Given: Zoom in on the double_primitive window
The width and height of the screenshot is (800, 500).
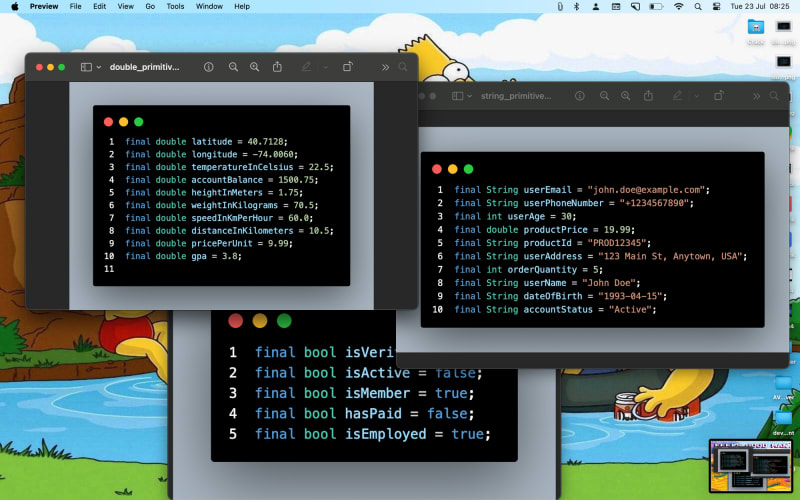Looking at the screenshot, I should (x=254, y=67).
